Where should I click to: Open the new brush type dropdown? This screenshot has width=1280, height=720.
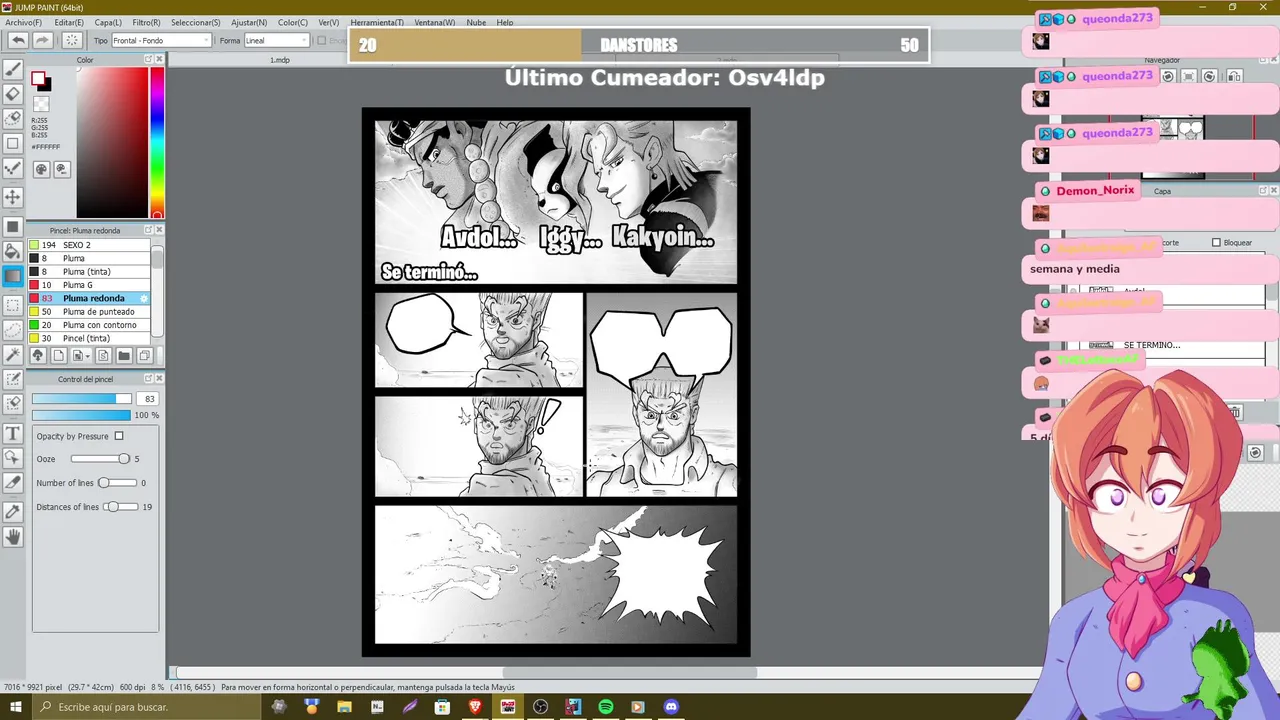click(x=81, y=356)
